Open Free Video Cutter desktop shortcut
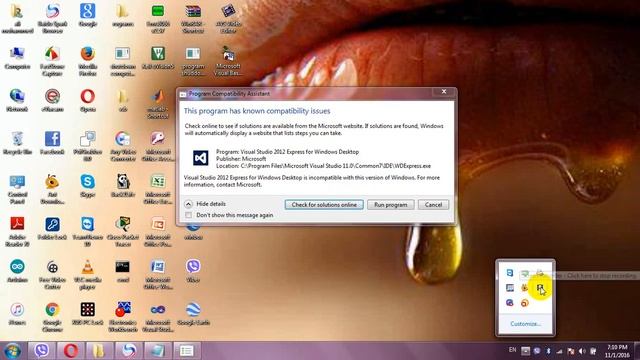The height and width of the screenshot is (360, 640). [x=52, y=274]
